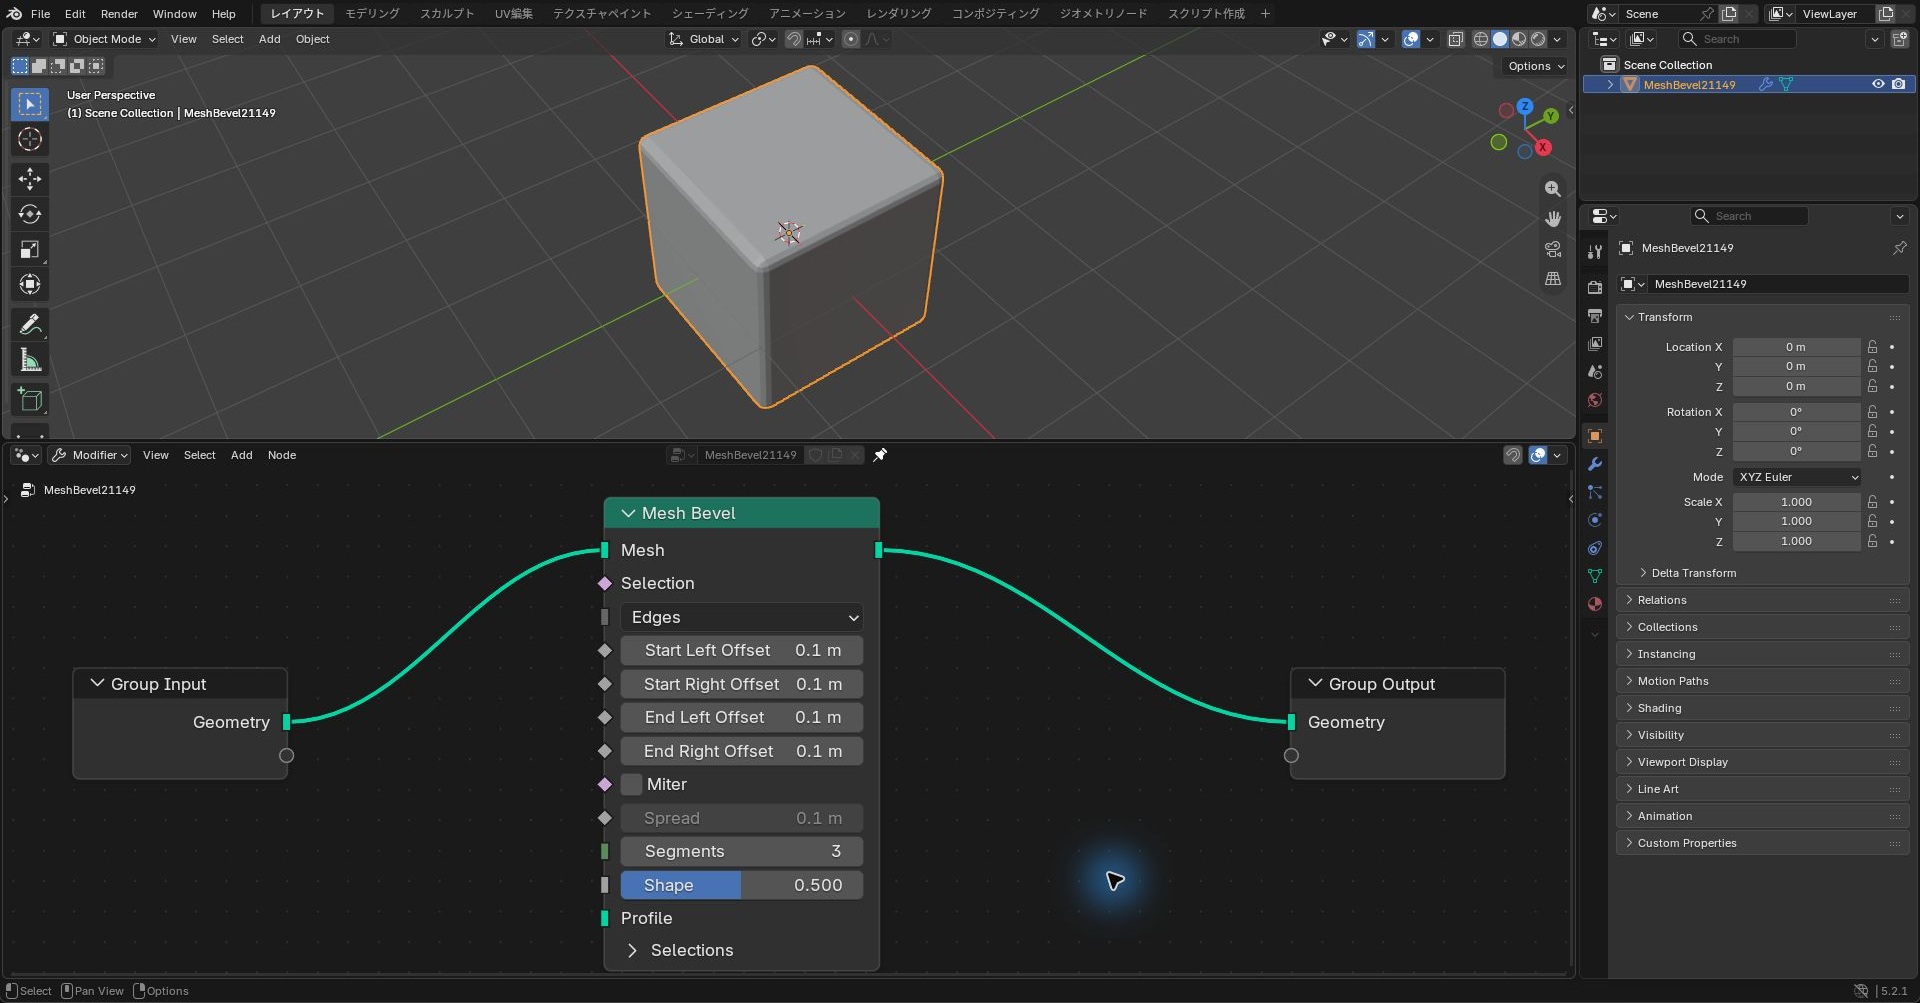This screenshot has width=1920, height=1003.
Task: Select the Annotate tool
Action: [30, 325]
